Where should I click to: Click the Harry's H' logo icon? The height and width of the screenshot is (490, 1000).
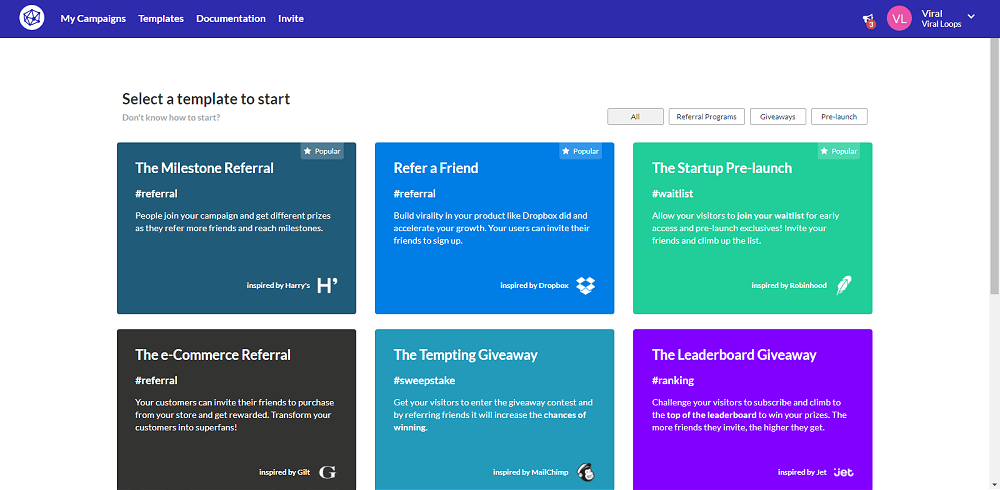327,285
